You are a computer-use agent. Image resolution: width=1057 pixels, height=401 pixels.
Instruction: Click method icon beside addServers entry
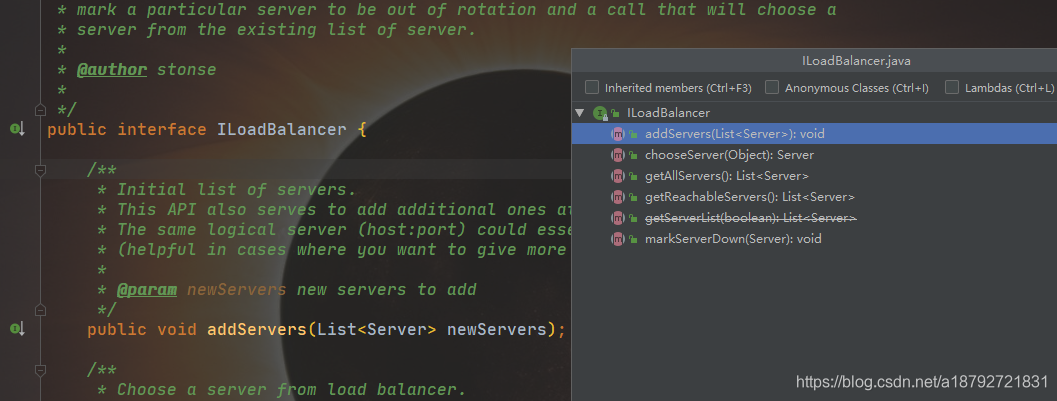click(x=617, y=133)
